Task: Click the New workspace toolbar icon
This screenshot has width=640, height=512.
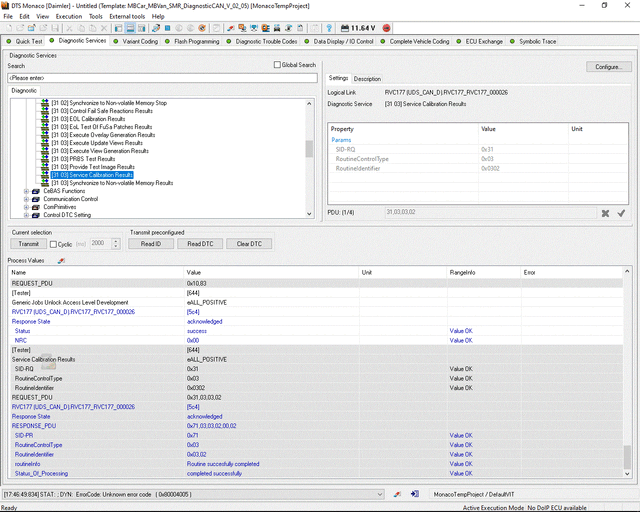Action: coord(9,28)
